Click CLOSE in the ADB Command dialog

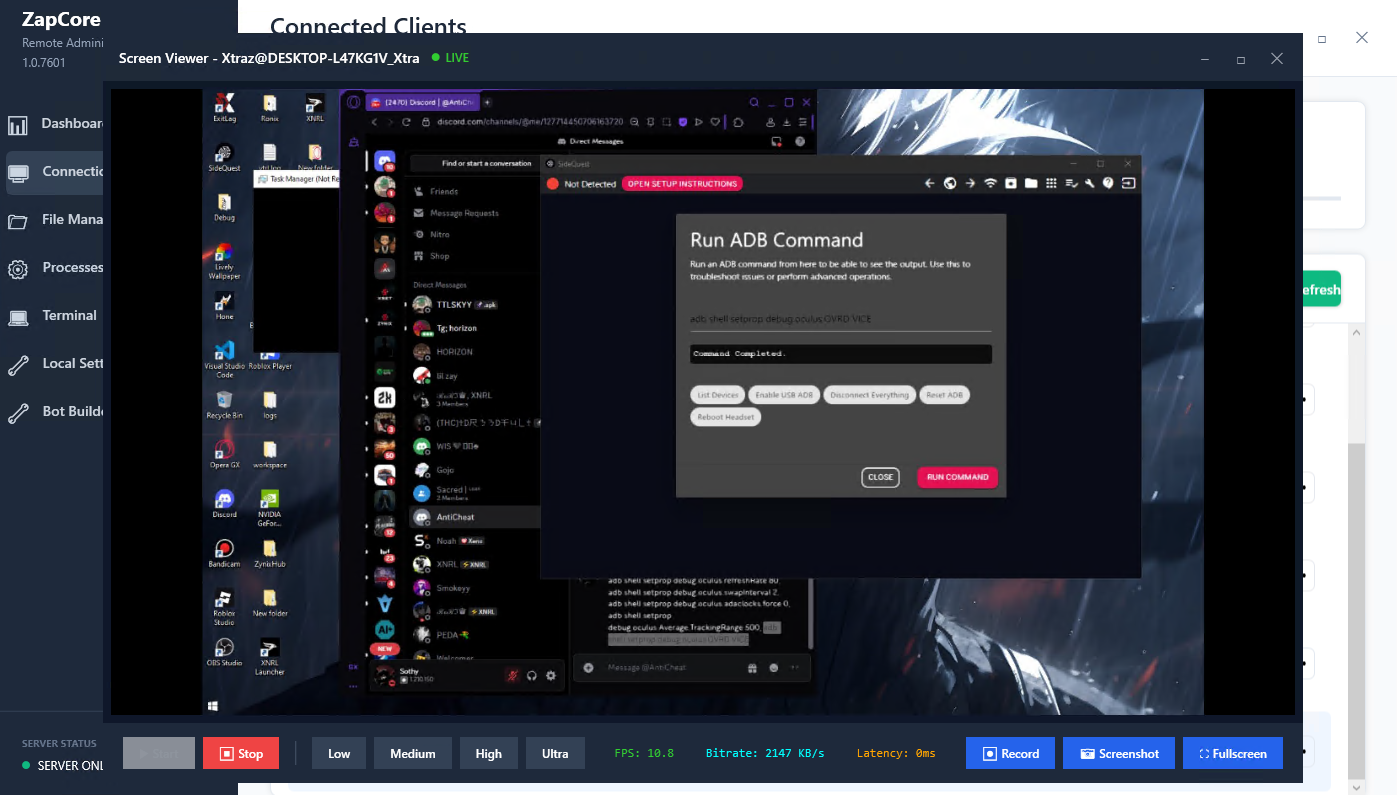pos(880,477)
